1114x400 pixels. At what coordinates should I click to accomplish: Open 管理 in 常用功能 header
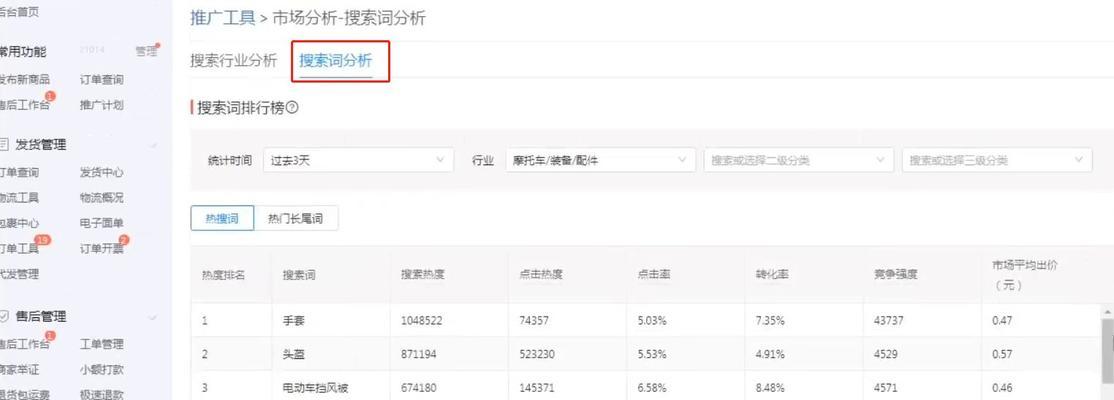146,51
